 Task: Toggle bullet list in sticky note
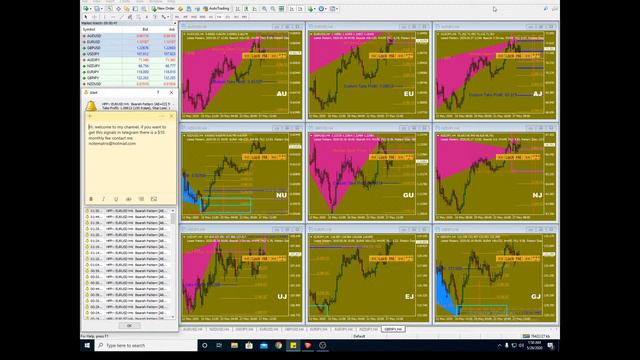(141, 199)
